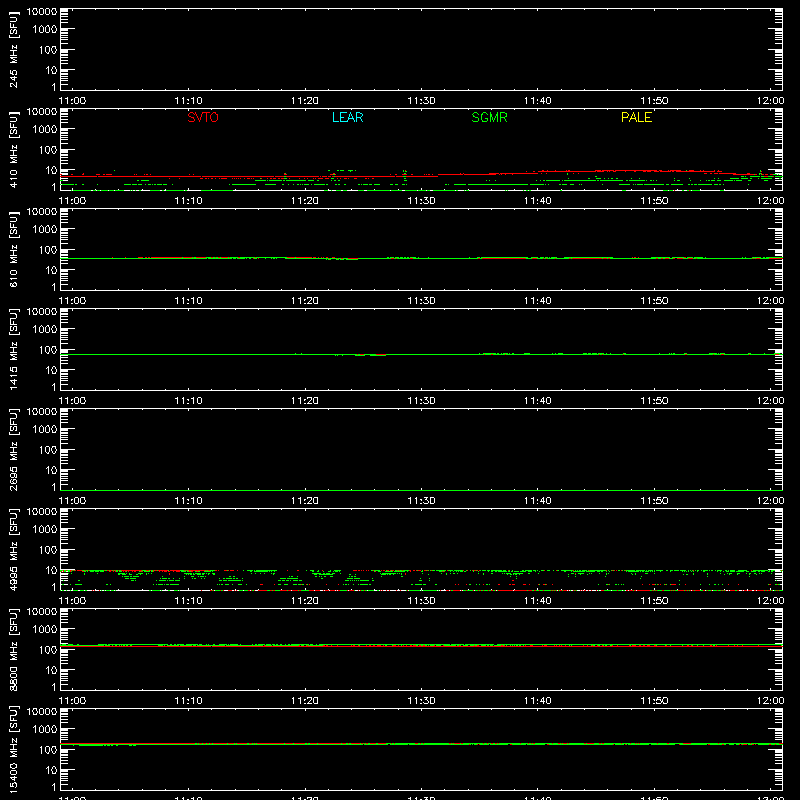
Task: Click the cyan LEAR station legend label
Action: 347,117
